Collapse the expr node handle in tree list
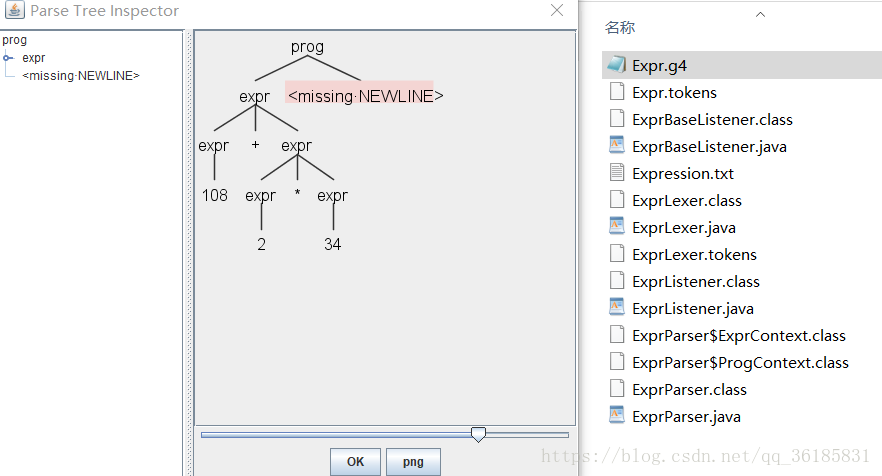The image size is (882, 476). 7,58
